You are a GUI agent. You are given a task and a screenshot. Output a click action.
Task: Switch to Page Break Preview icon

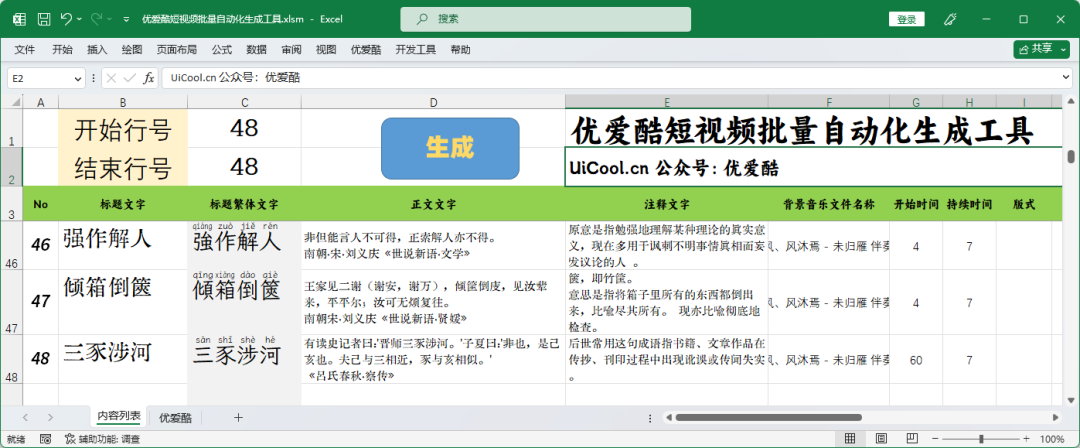coord(912,438)
